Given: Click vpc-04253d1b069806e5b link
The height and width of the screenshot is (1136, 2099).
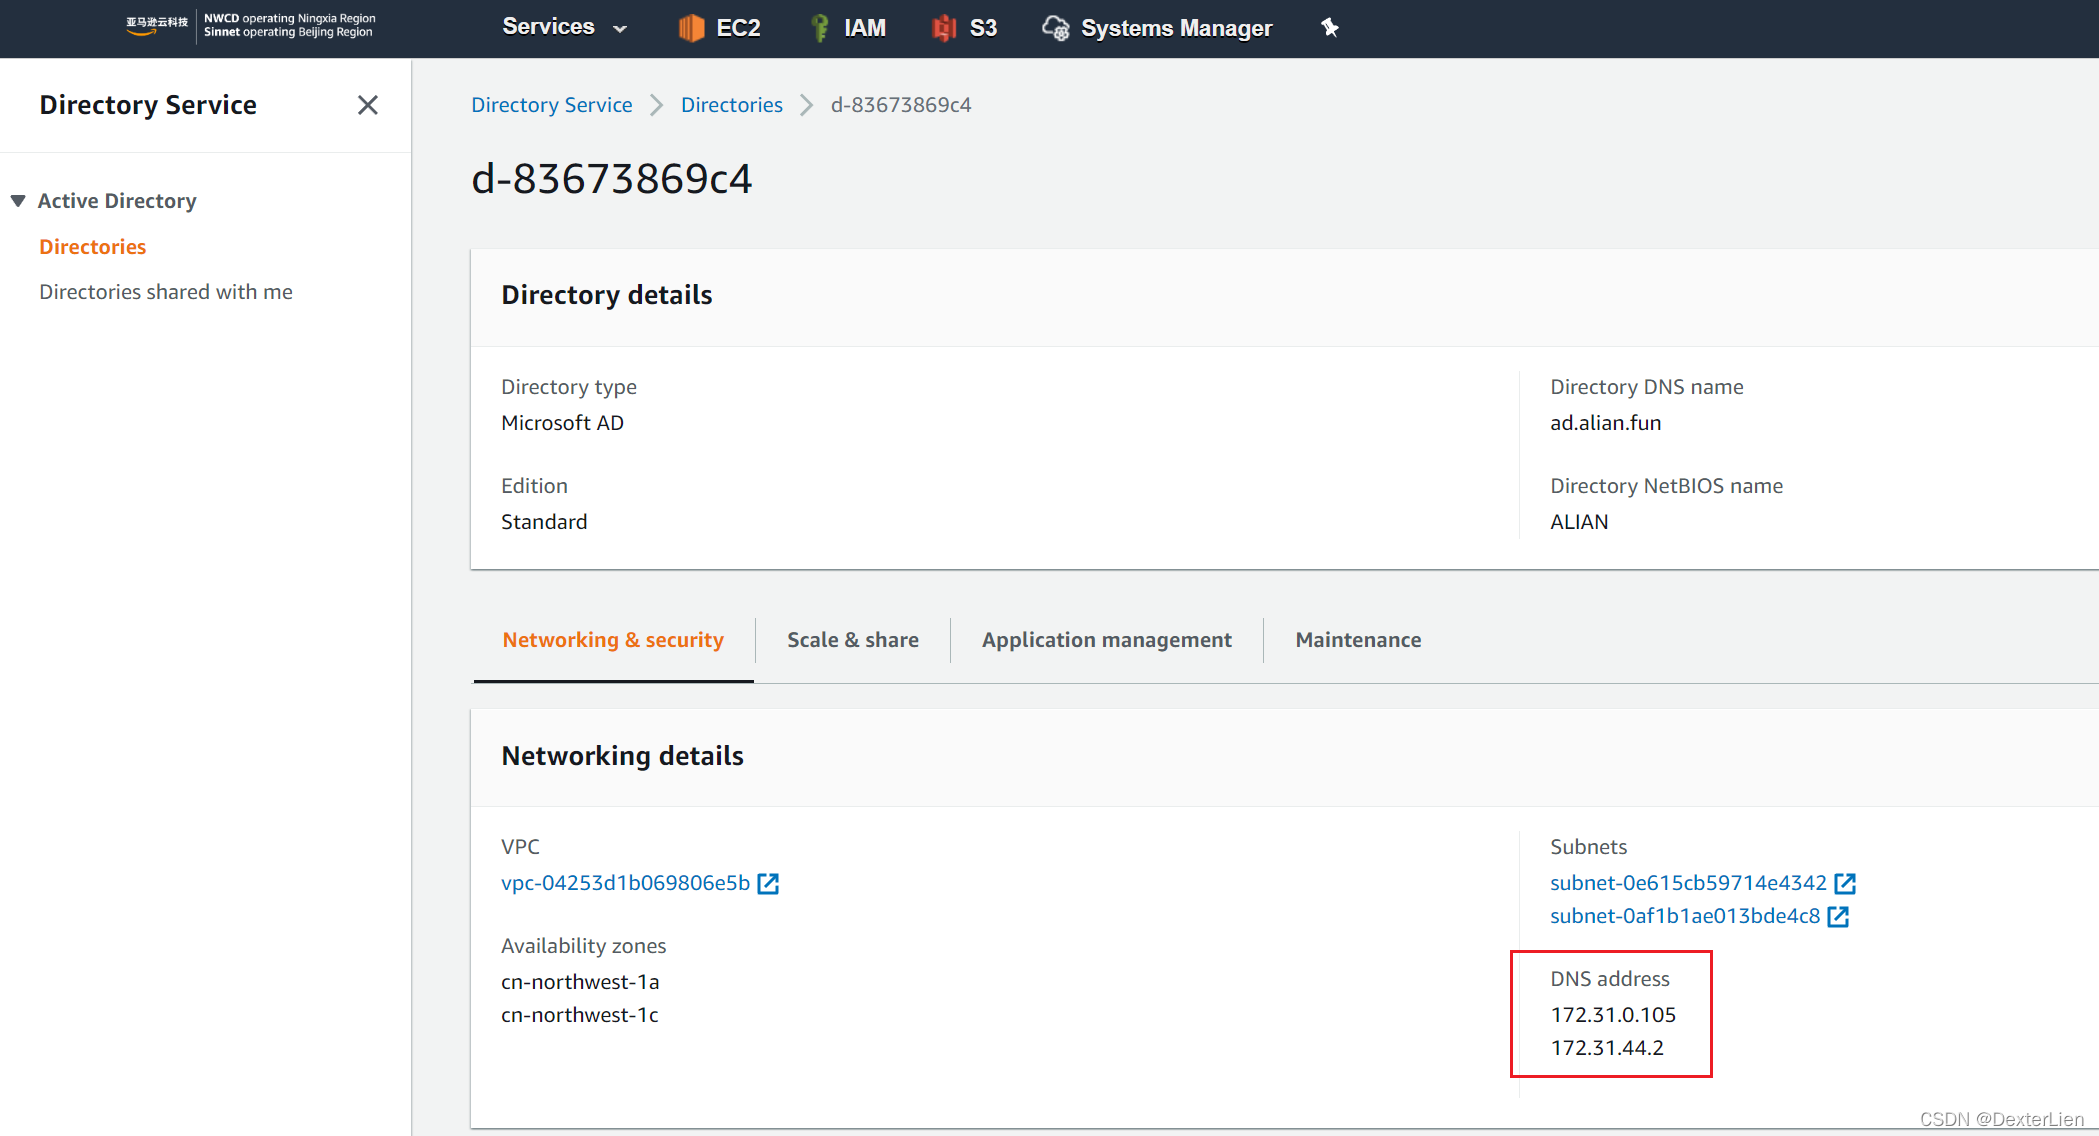Looking at the screenshot, I should click(625, 883).
